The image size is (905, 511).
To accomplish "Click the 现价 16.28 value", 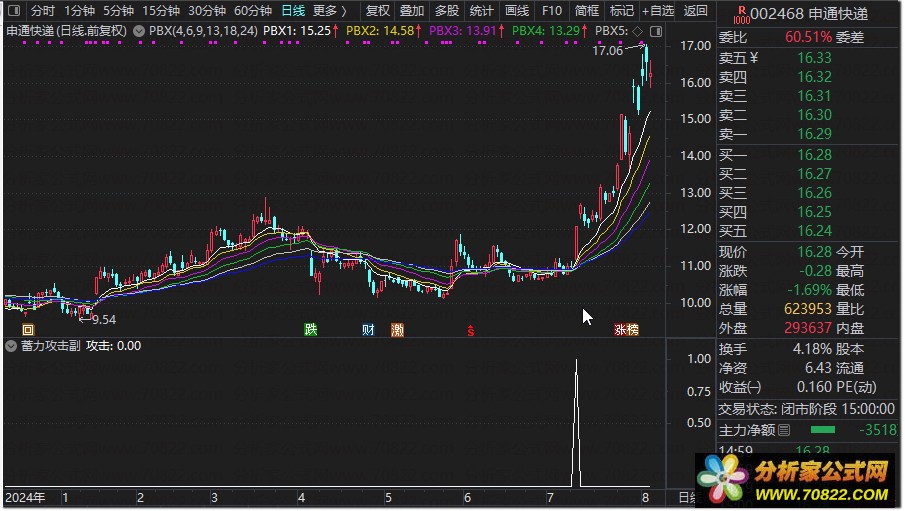I will coord(814,252).
